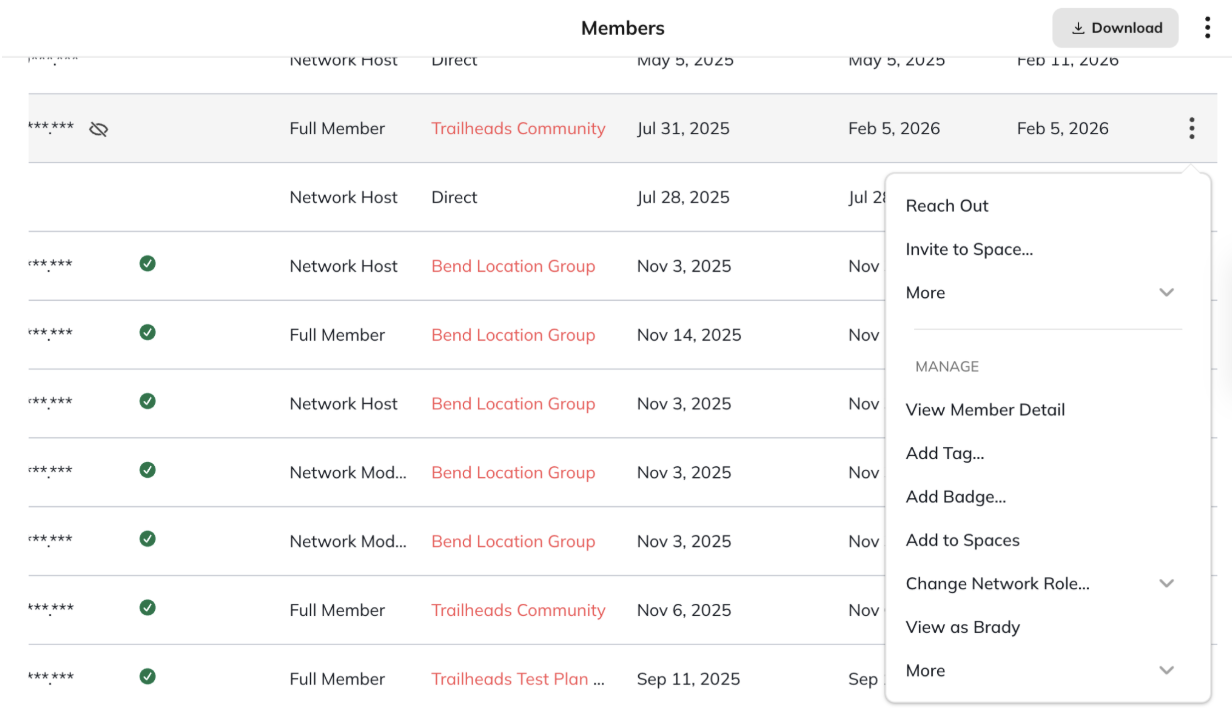Open View Member Detail

(985, 410)
